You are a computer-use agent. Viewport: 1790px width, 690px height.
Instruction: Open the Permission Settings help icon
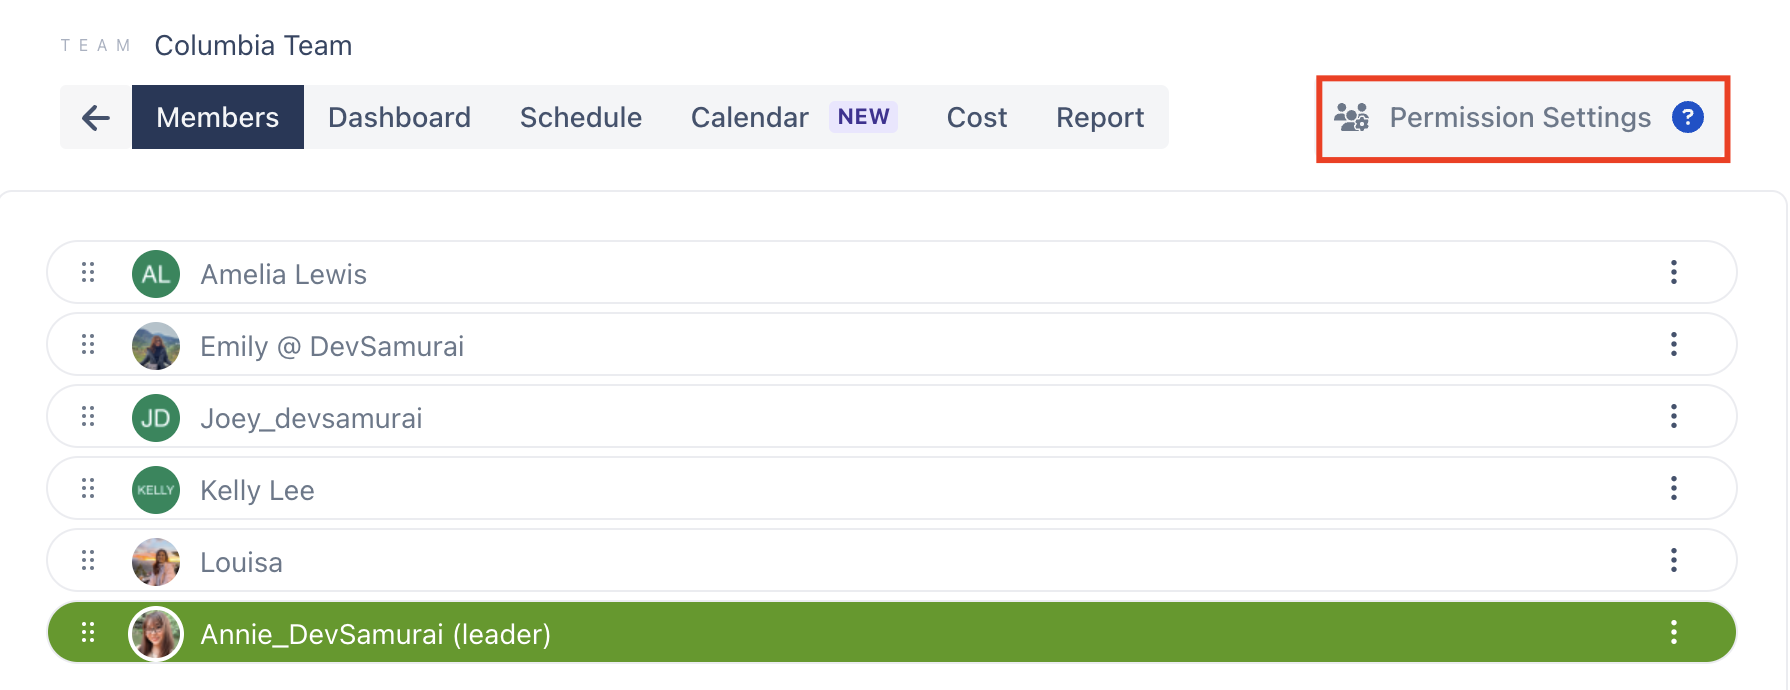pyautogui.click(x=1688, y=118)
